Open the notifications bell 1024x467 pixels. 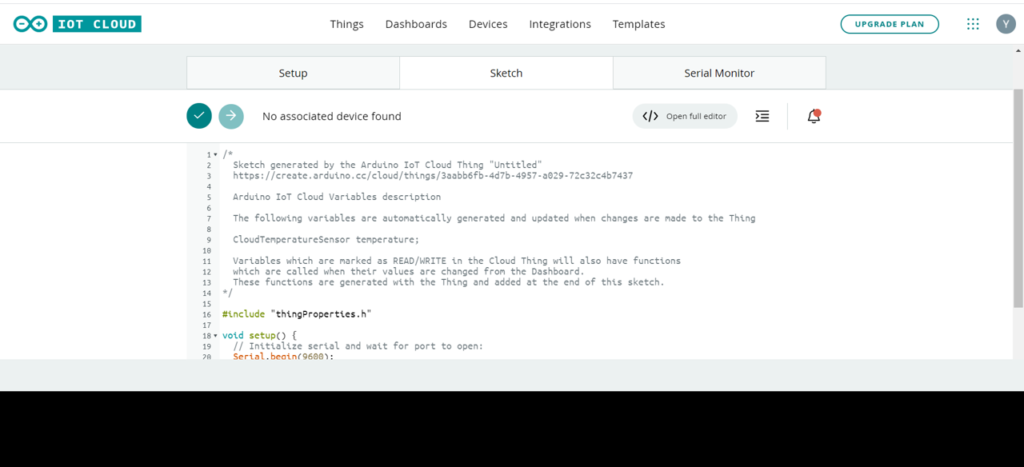tap(814, 116)
